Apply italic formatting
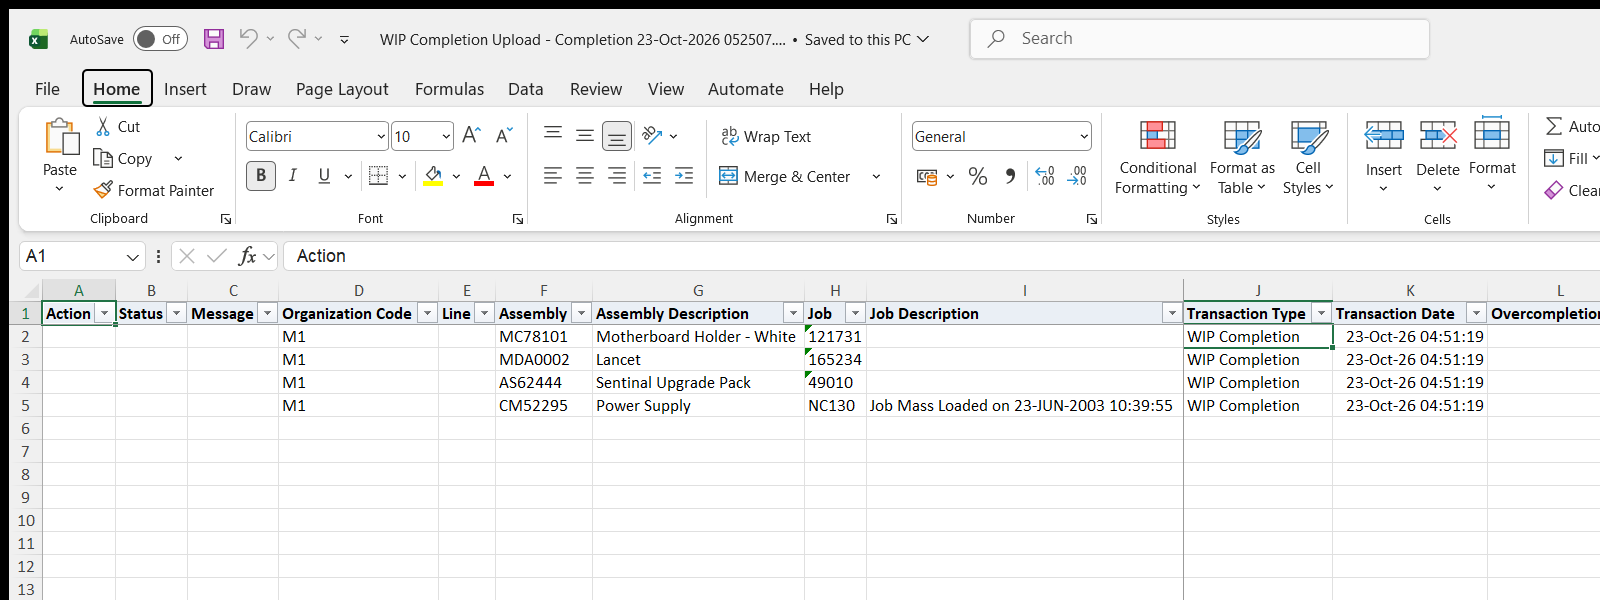 tap(293, 176)
